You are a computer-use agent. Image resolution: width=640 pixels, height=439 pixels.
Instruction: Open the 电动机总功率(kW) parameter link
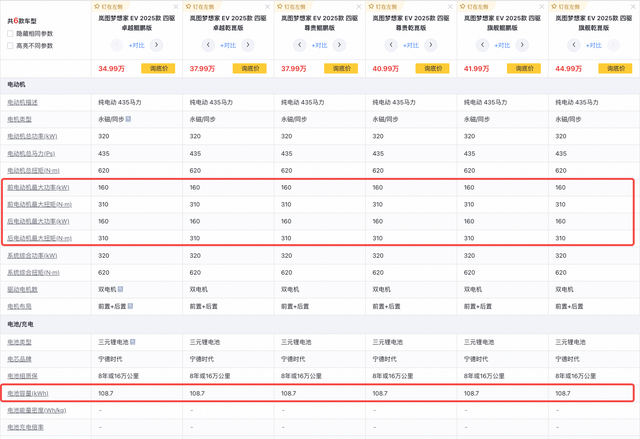(32, 136)
